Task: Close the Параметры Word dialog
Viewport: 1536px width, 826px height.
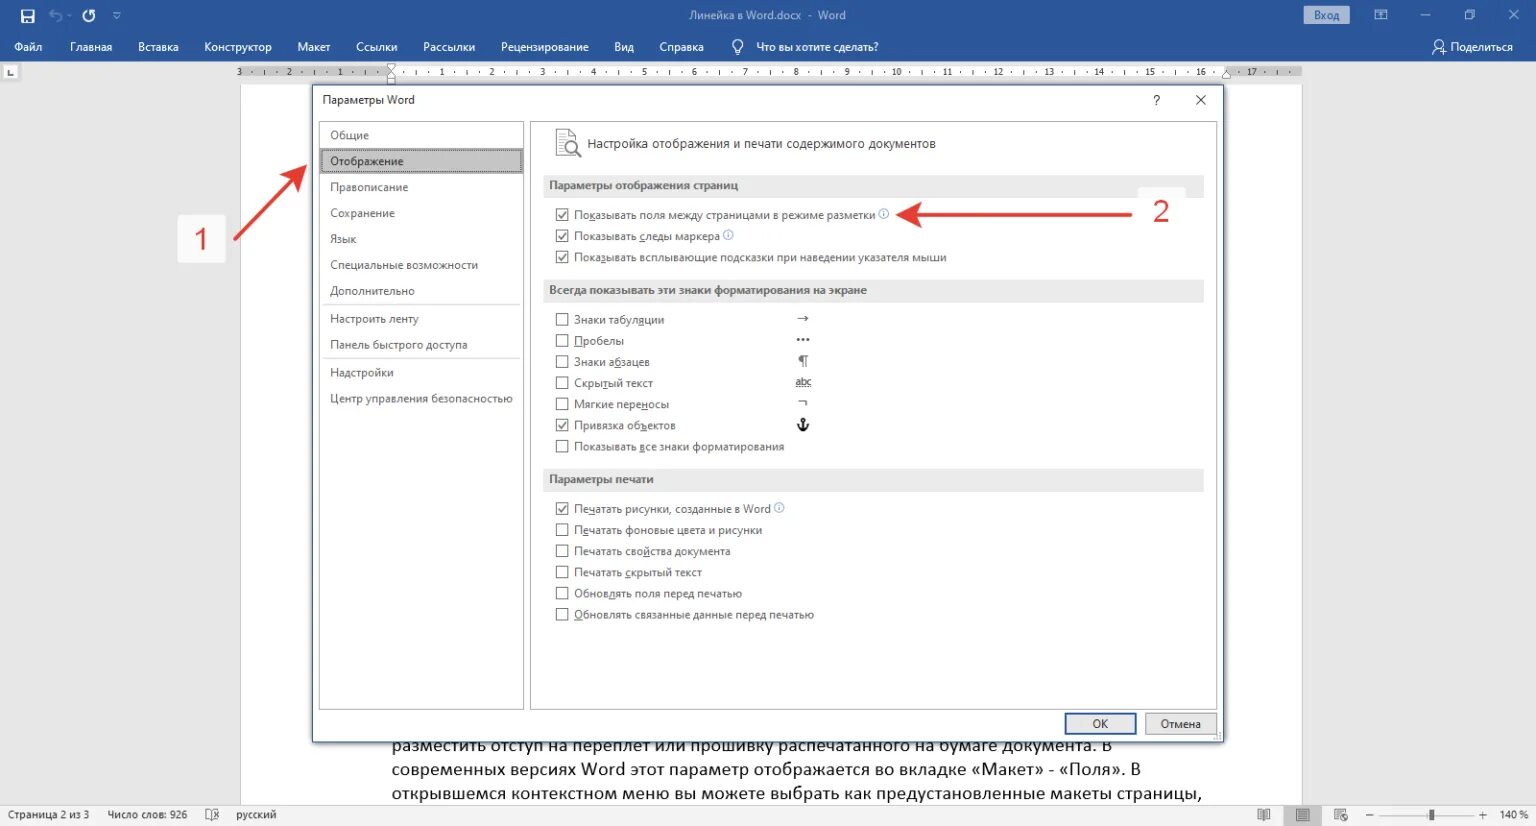Action: click(1201, 100)
